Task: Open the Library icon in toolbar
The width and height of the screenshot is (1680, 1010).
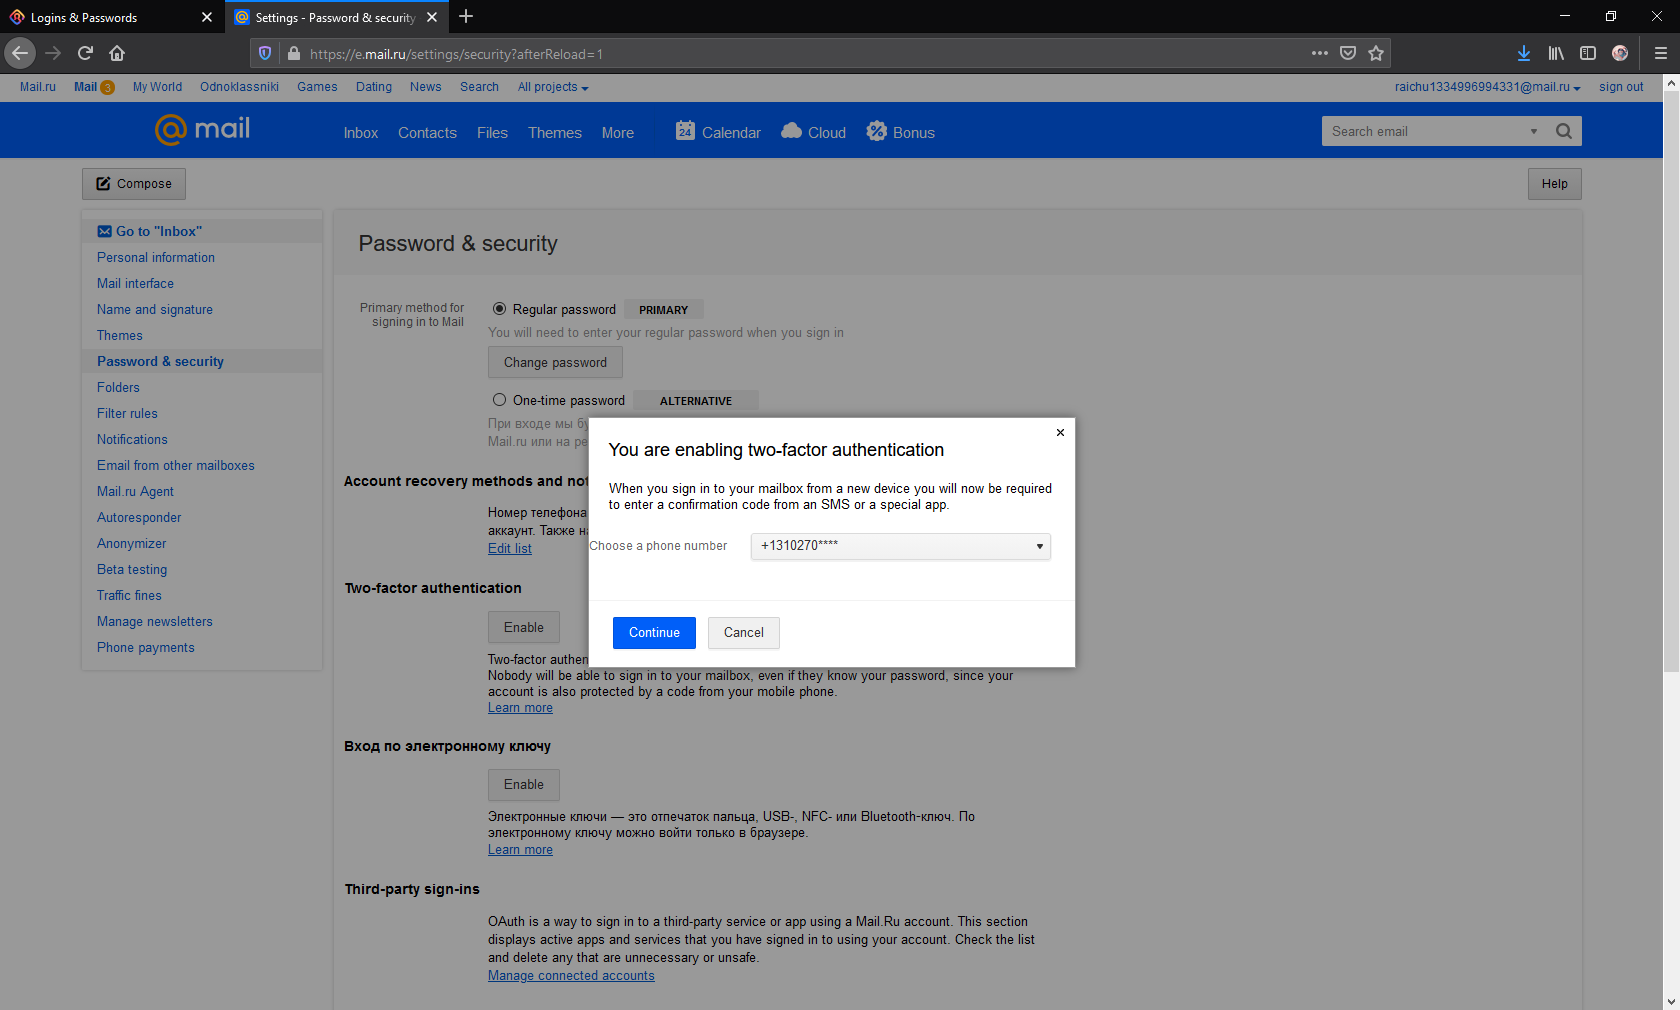Action: point(1556,53)
